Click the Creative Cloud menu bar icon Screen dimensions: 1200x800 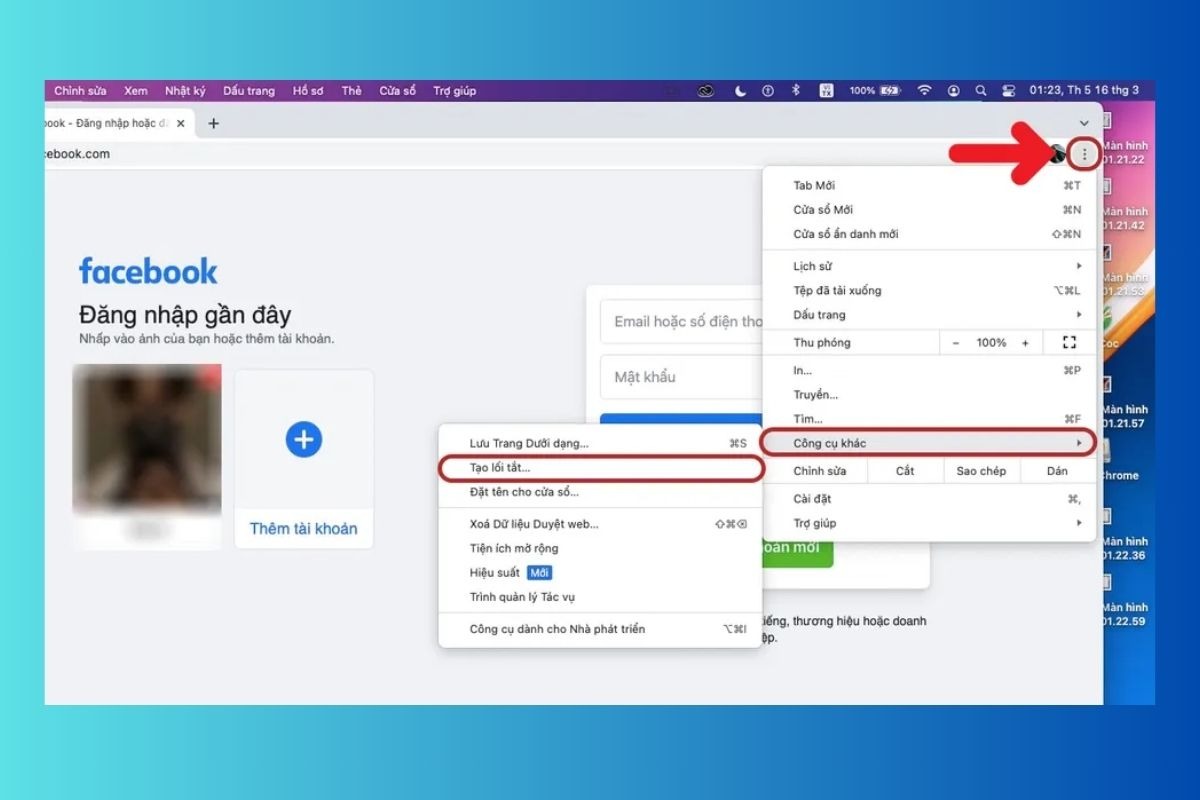pyautogui.click(x=706, y=90)
